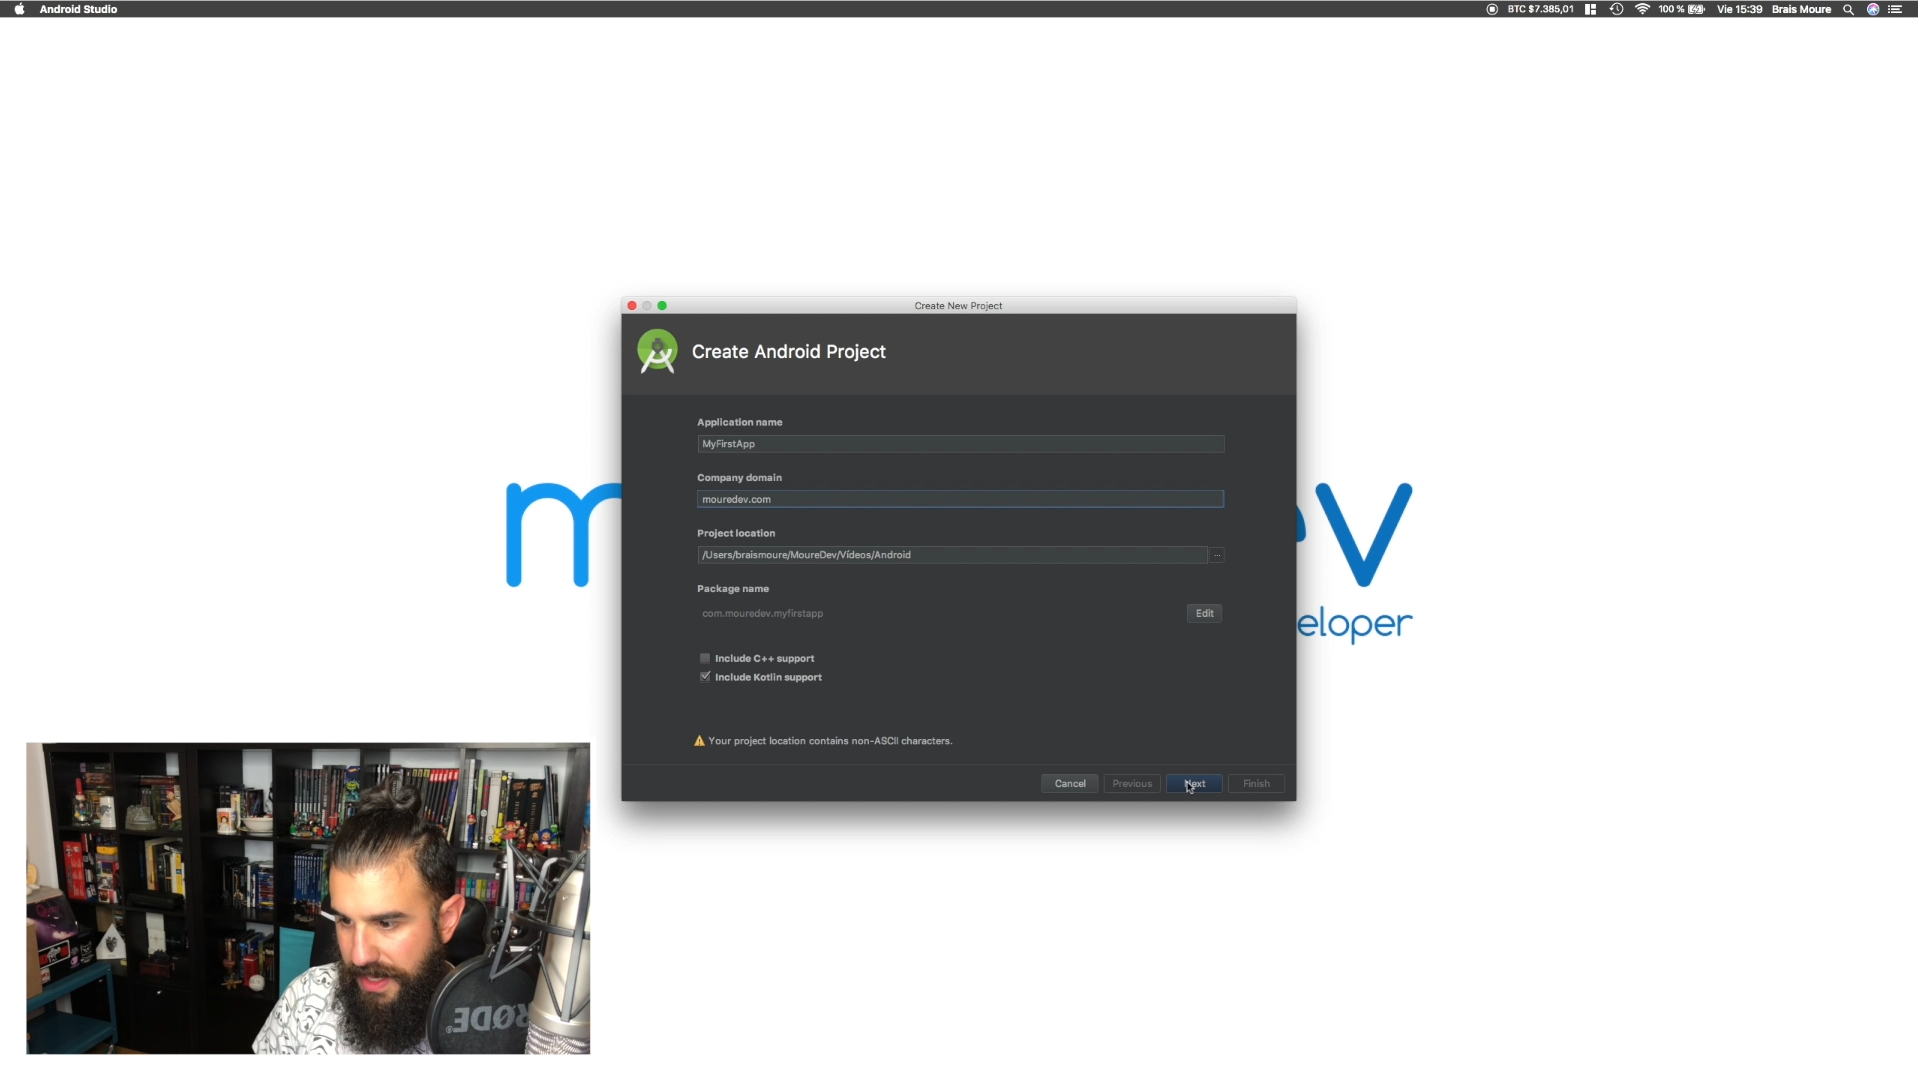Open the Time Machine menu bar icon
The width and height of the screenshot is (1918, 1079).
[x=1616, y=9]
